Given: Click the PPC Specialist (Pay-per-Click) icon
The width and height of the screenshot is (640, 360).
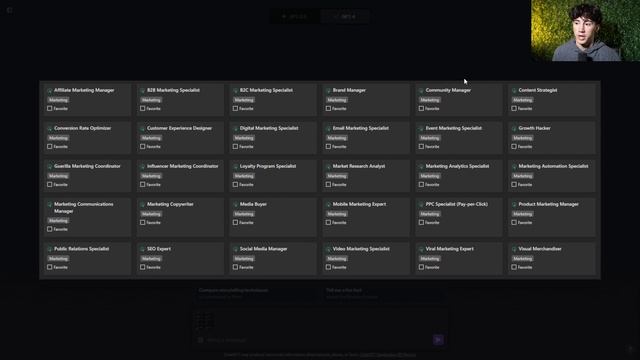Looking at the screenshot, I should tap(421, 204).
